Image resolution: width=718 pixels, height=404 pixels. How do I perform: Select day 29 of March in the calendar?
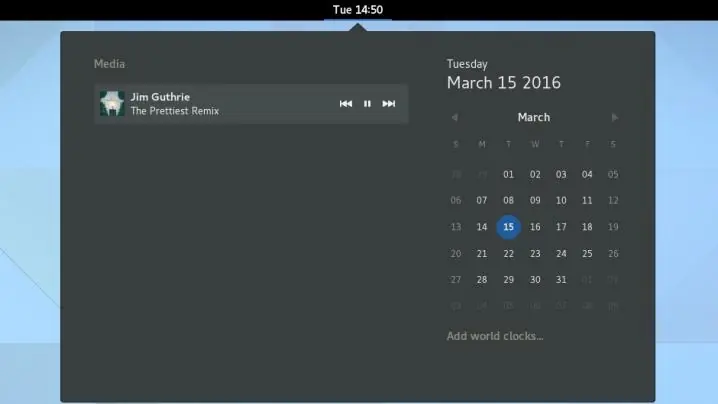point(508,279)
